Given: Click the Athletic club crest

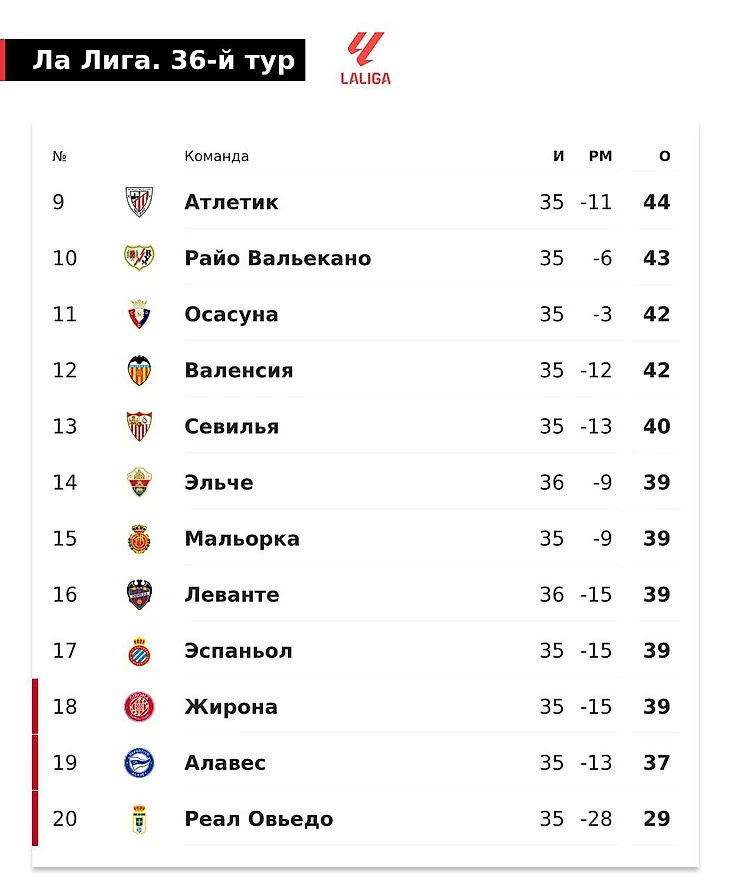Looking at the screenshot, I should click(139, 202).
